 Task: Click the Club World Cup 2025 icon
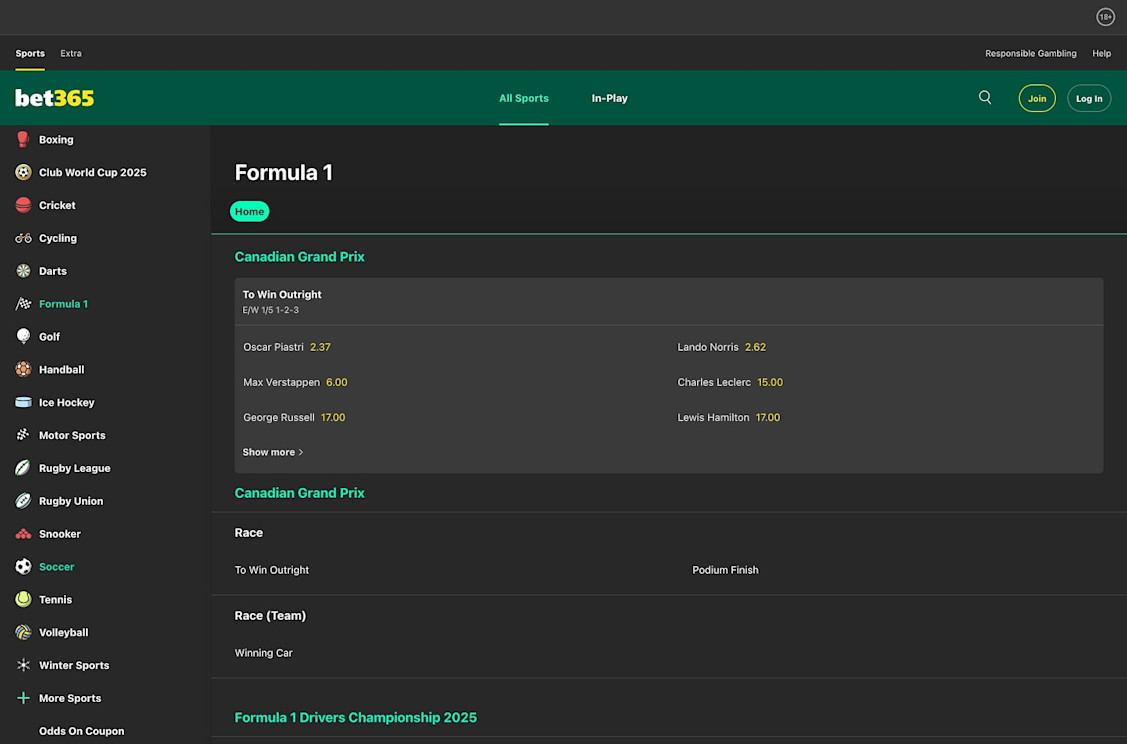coord(23,173)
